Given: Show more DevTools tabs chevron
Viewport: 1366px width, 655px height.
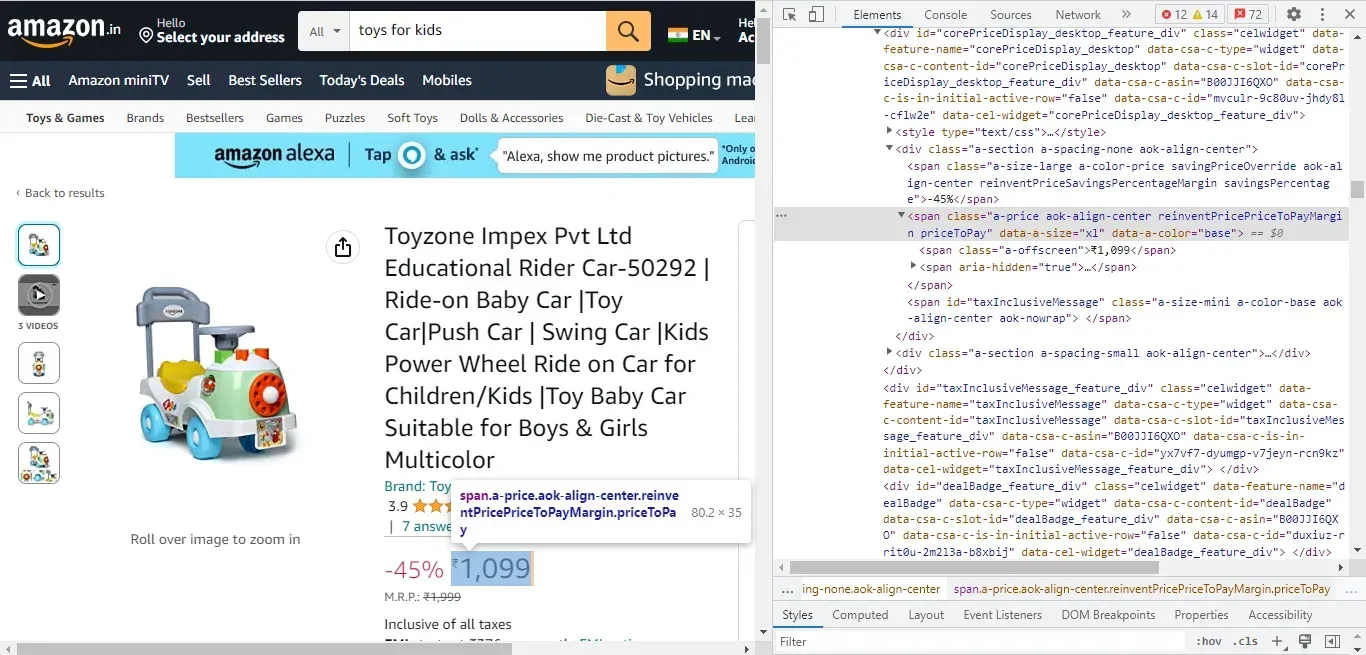Looking at the screenshot, I should pyautogui.click(x=1126, y=14).
